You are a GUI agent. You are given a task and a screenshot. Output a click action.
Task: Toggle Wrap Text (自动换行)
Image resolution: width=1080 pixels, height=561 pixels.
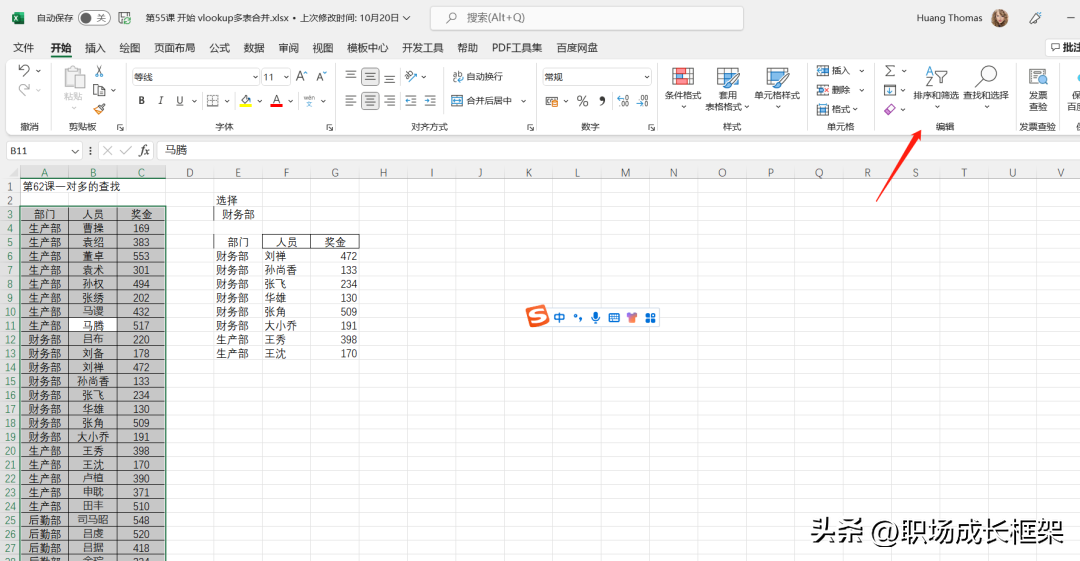[x=478, y=77]
